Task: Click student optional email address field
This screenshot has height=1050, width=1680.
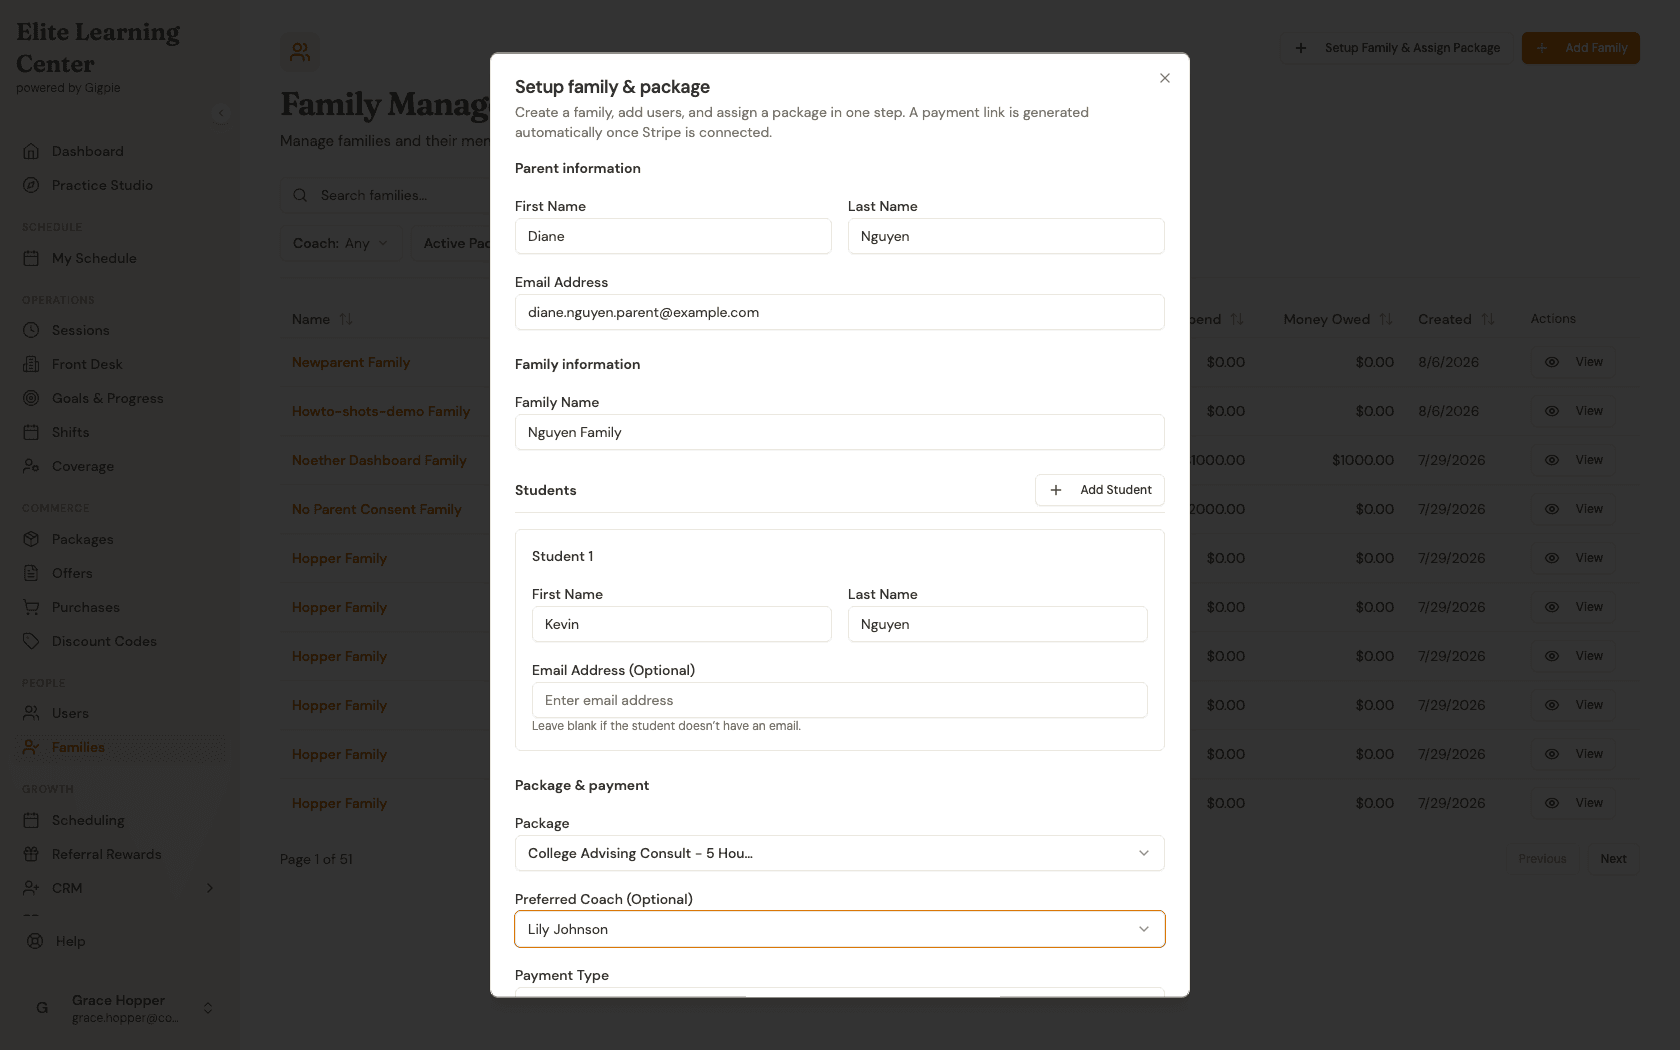Action: coord(840,700)
